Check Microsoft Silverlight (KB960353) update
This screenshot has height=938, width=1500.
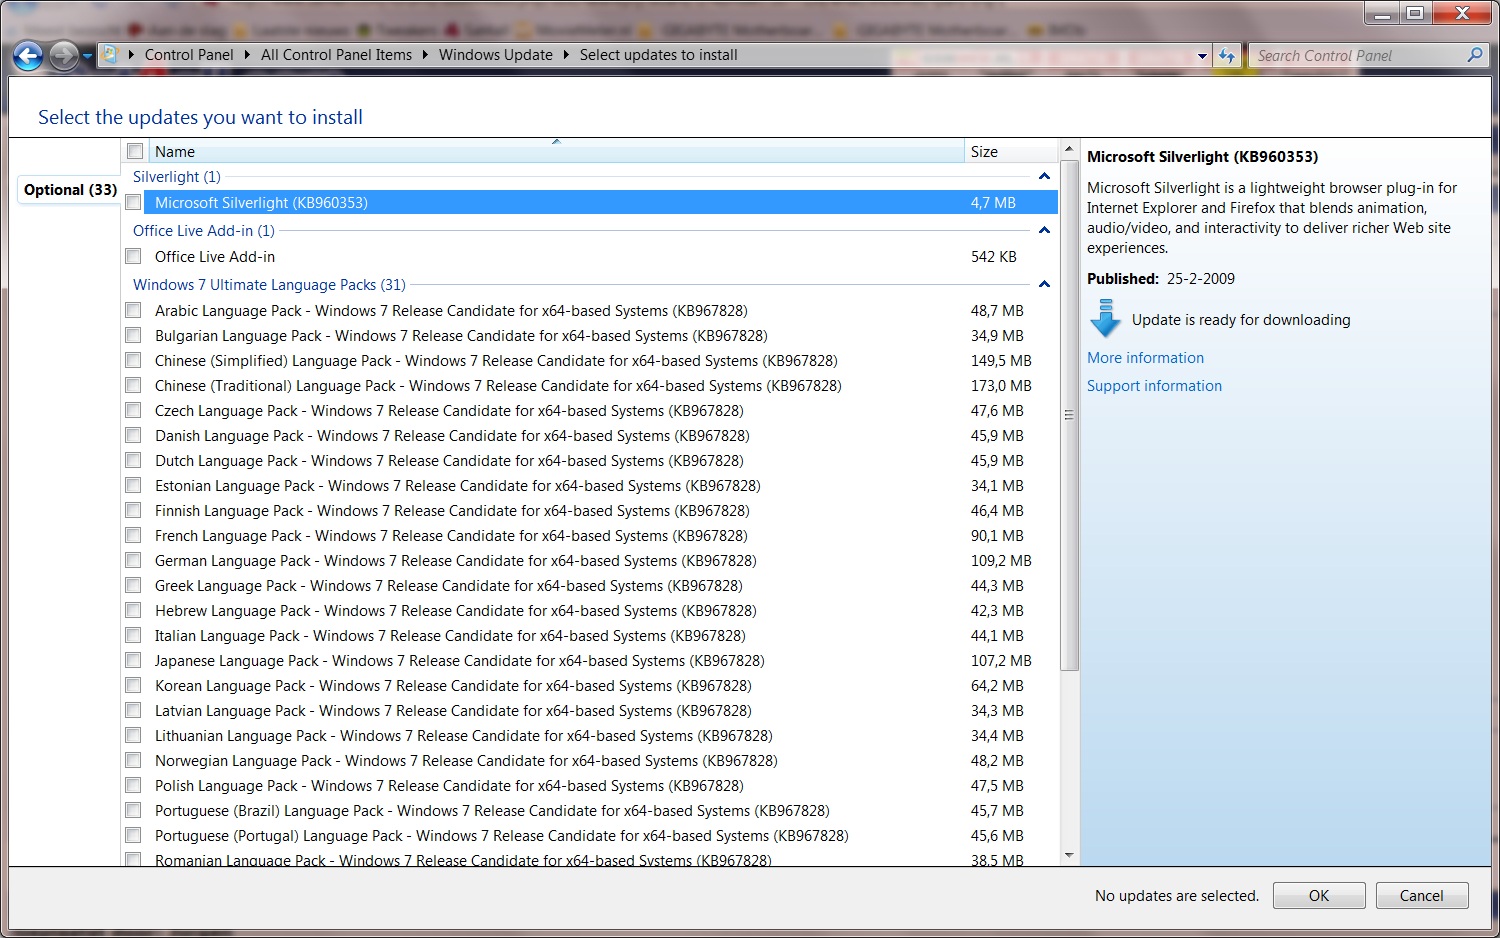coord(133,202)
